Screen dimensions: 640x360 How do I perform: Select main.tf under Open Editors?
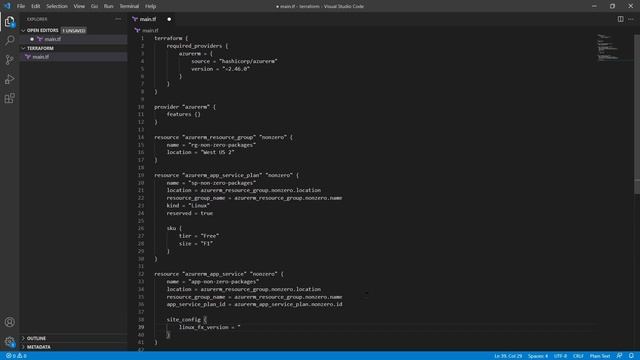pos(73,39)
